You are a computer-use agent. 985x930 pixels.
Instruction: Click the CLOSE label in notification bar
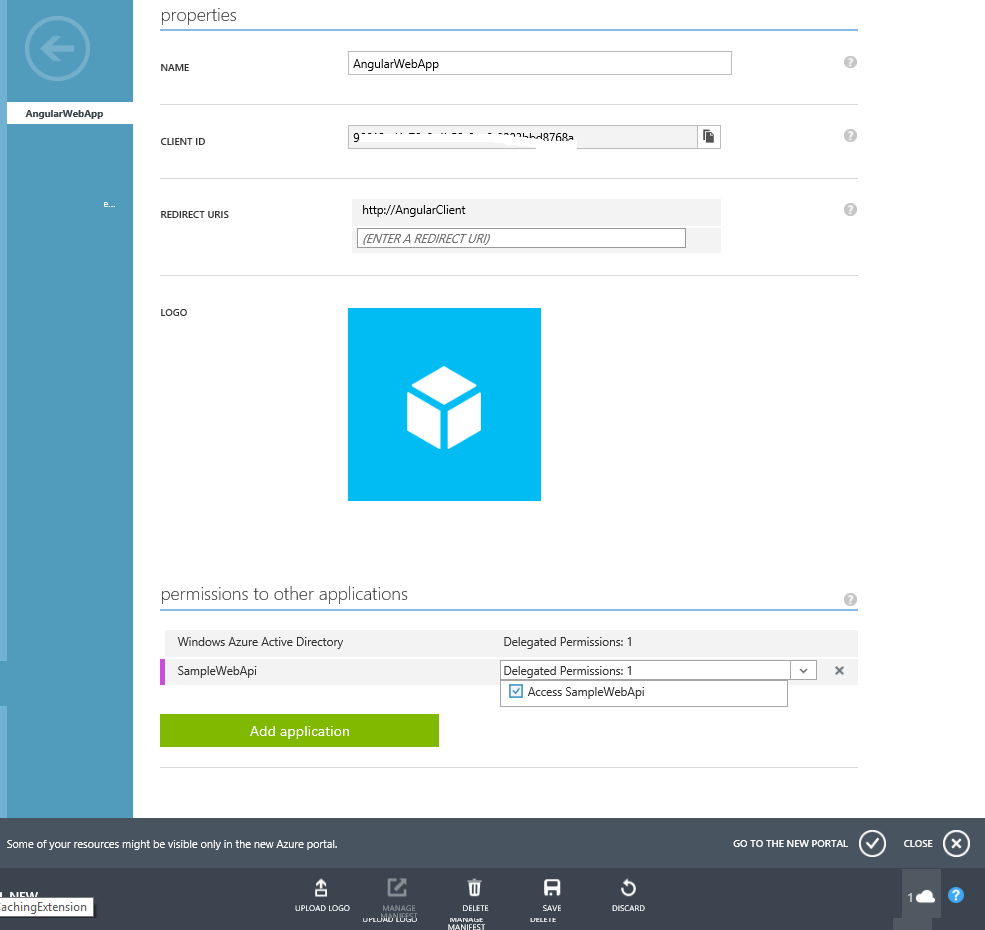click(x=918, y=843)
